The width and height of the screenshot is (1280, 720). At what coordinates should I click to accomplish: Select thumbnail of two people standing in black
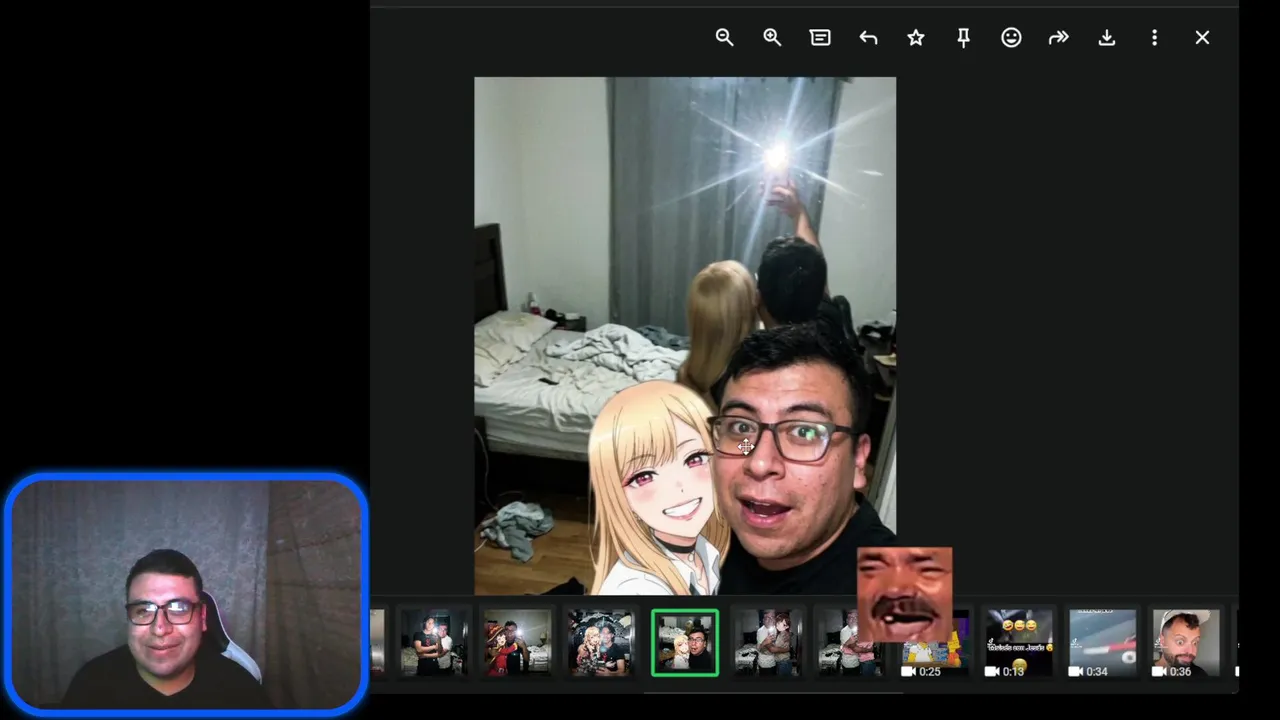pyautogui.click(x=434, y=643)
